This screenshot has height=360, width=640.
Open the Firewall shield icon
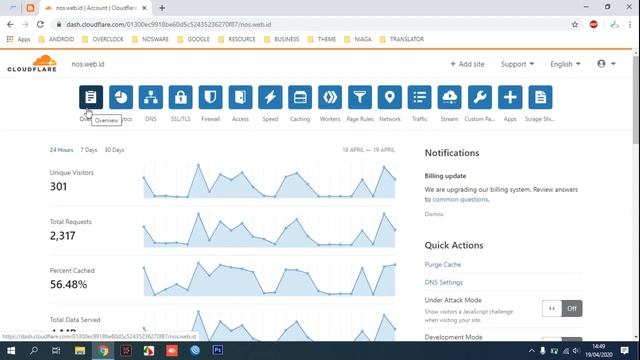click(211, 97)
